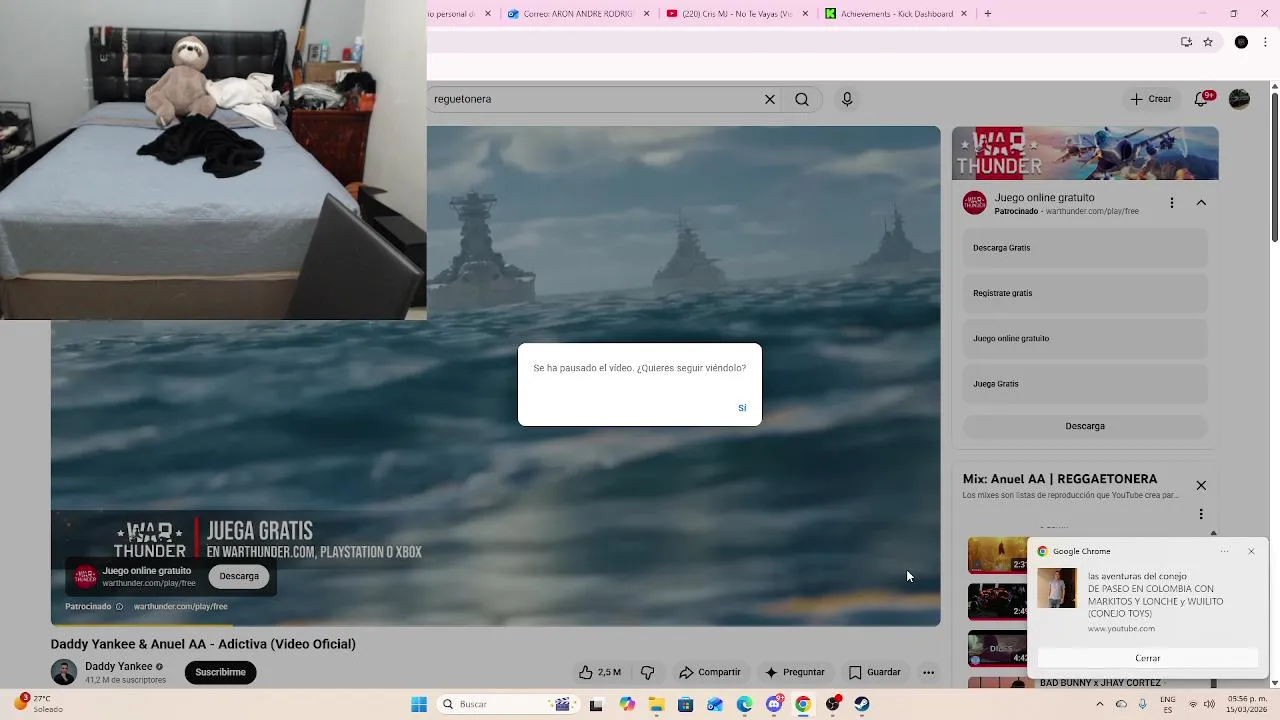Select the Juego online gratuito ad row
Screen dimensions: 1280x720
[1085, 338]
